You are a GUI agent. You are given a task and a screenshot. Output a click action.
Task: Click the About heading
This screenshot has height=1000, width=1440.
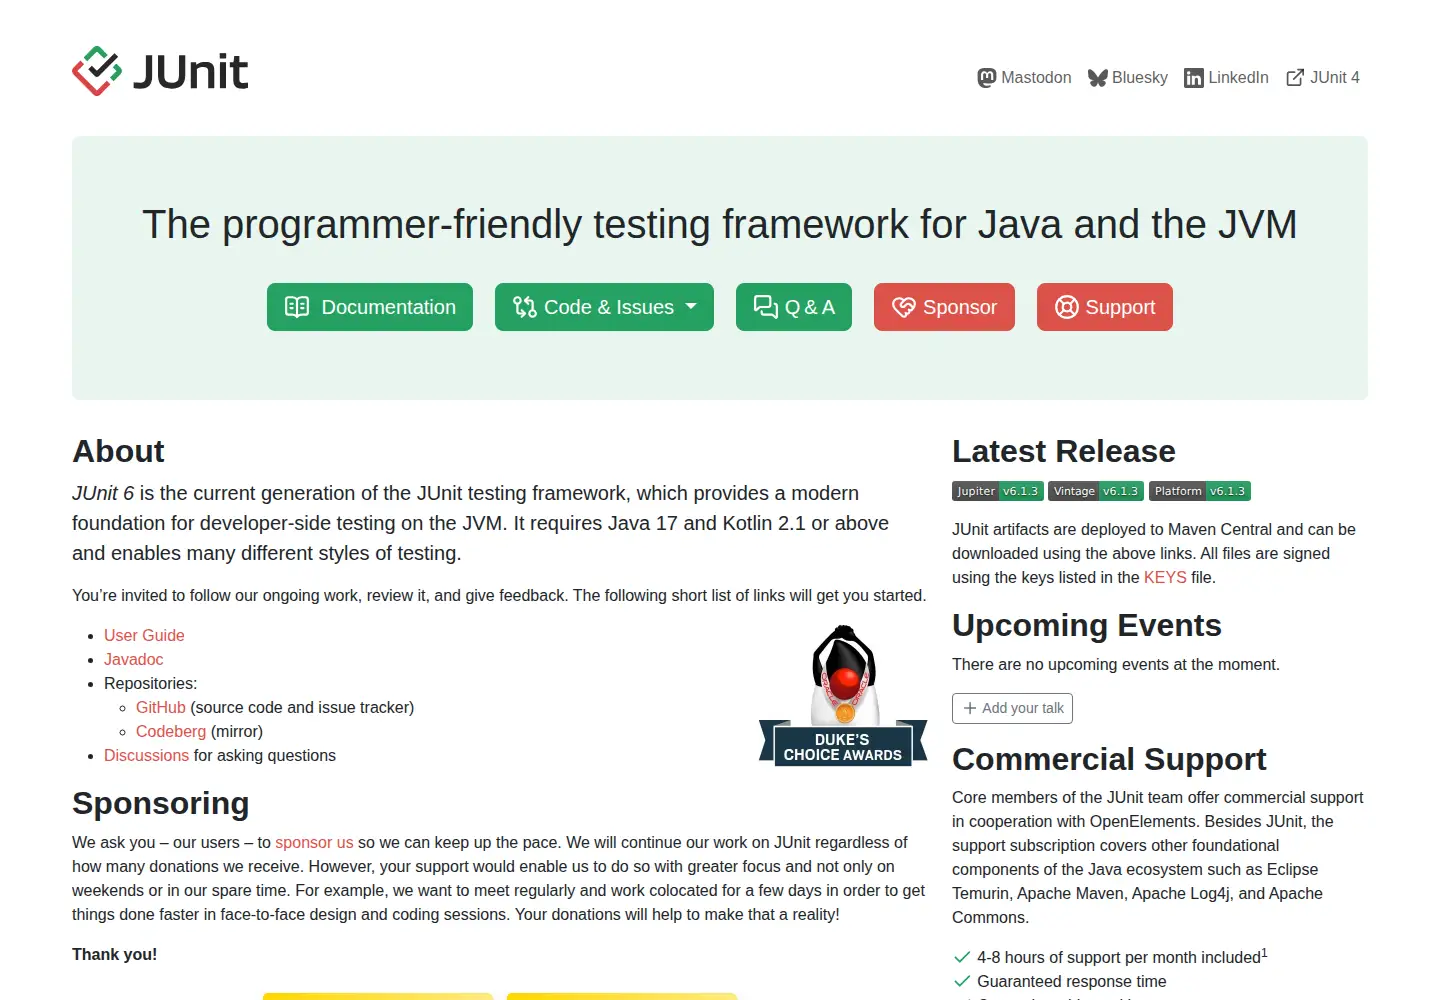tap(118, 451)
